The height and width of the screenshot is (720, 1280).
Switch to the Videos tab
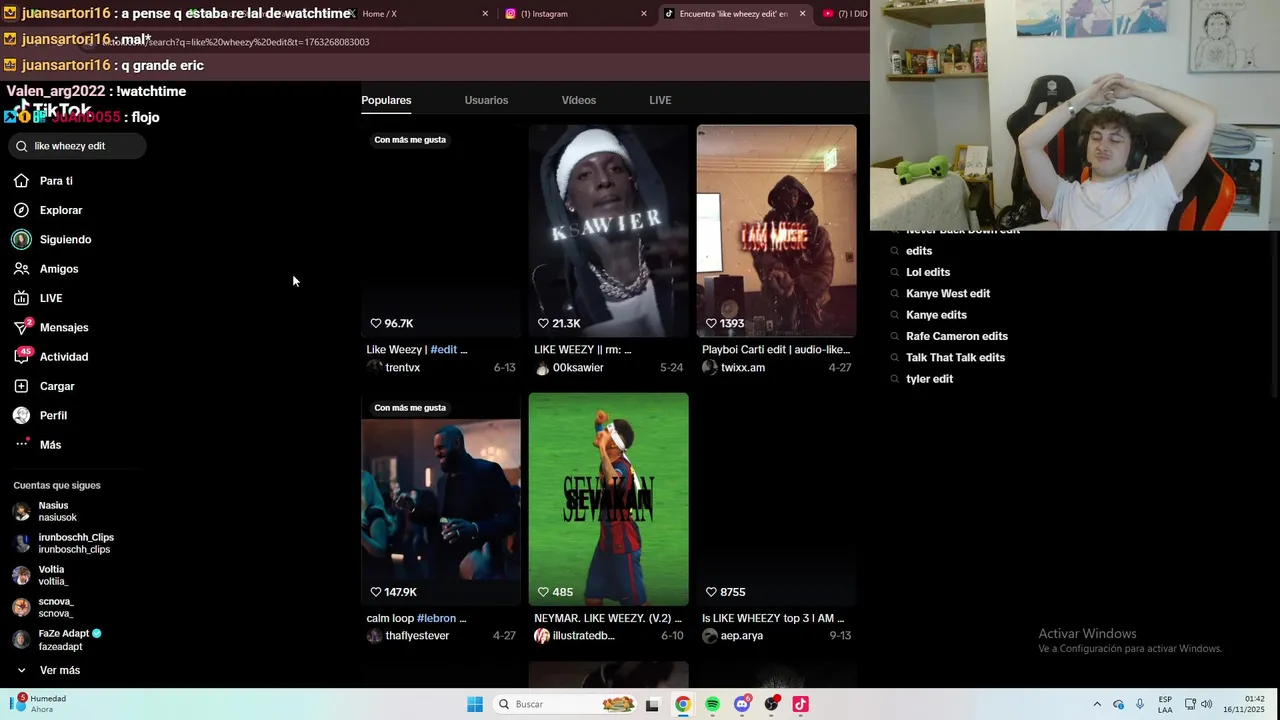tap(578, 100)
